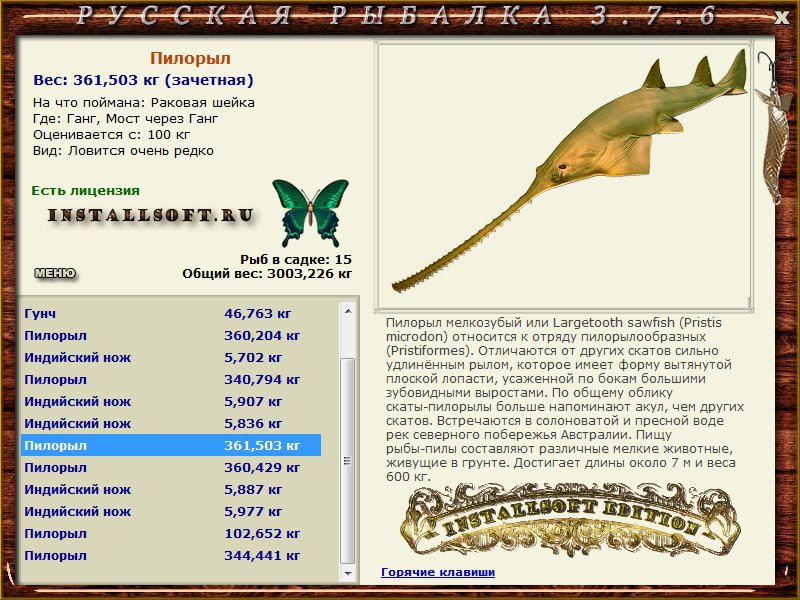Click the list scrollbar up arrow
Screen dimensions: 800x600
(x=348, y=311)
